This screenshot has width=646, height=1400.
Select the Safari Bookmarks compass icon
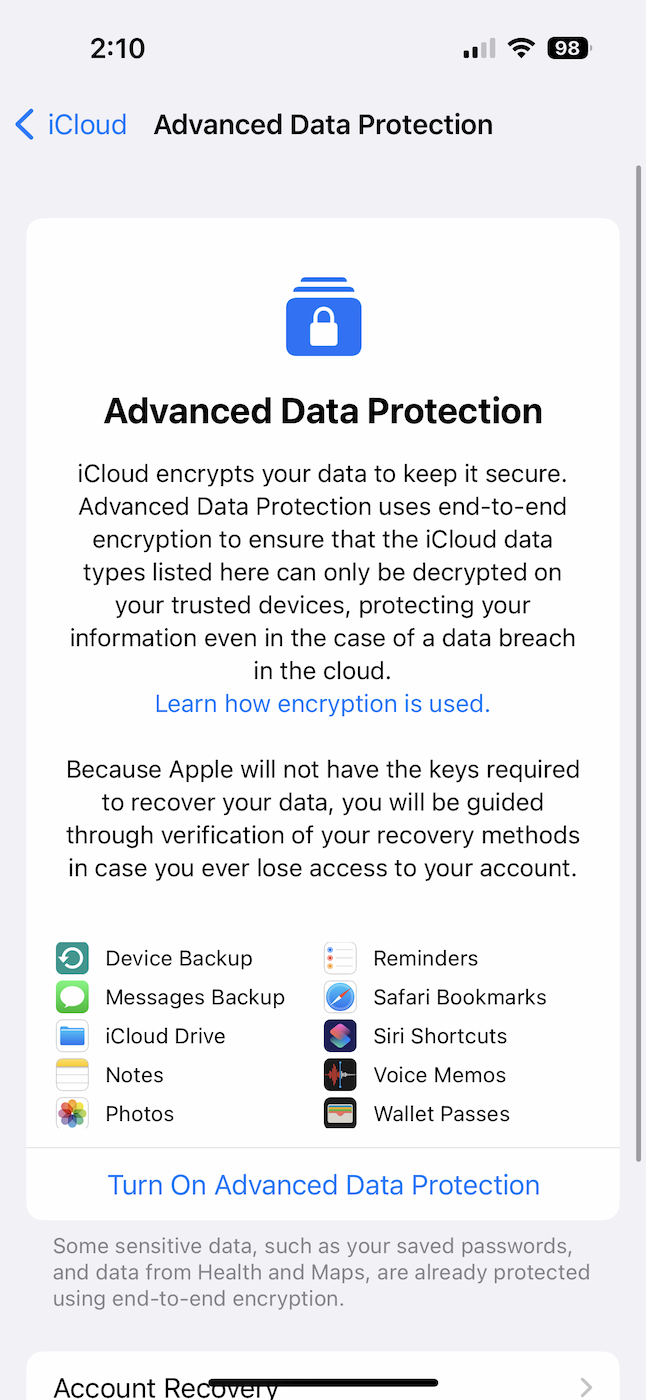point(340,996)
